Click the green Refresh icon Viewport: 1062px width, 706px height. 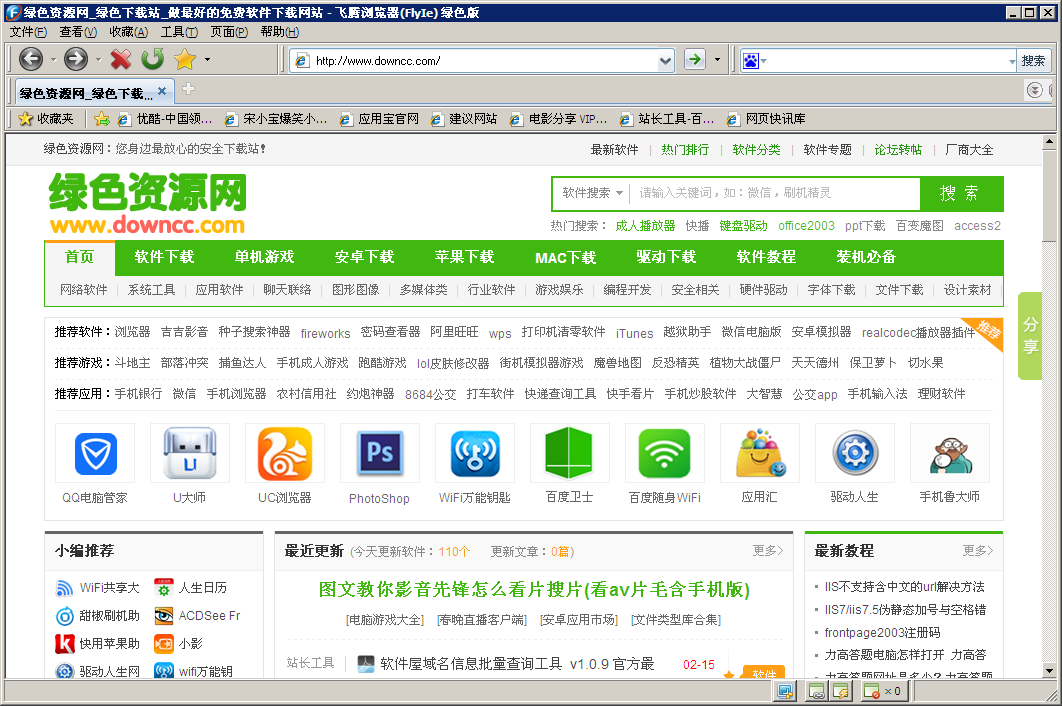152,60
